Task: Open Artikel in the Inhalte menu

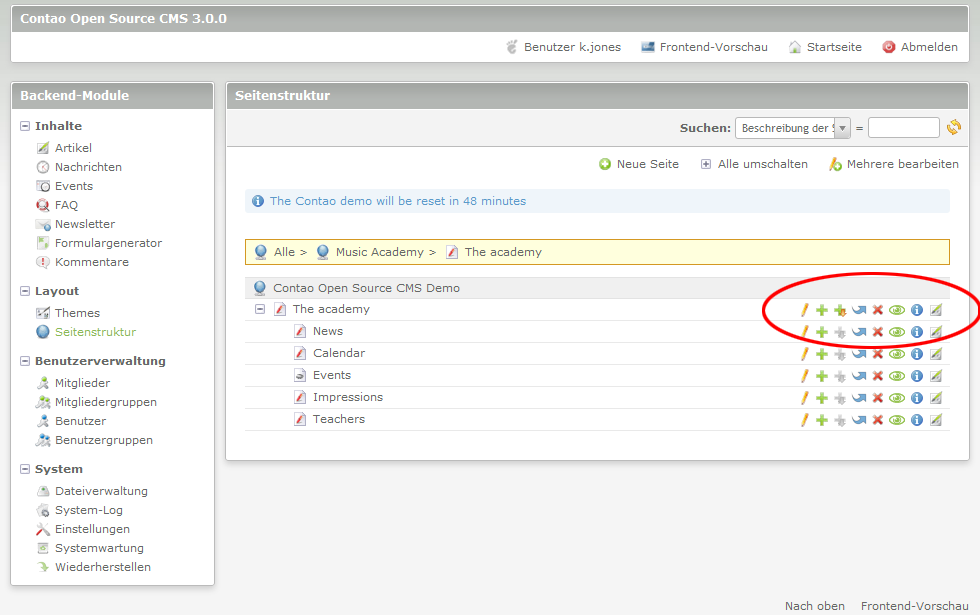Action: (x=73, y=148)
